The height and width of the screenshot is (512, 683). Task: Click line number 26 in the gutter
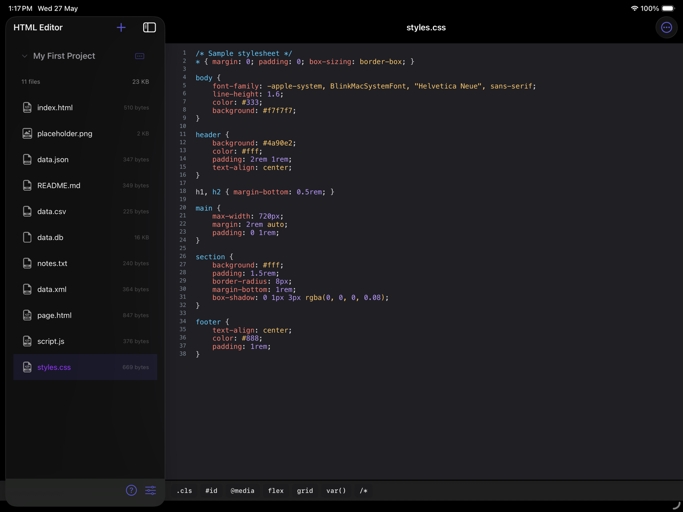click(x=183, y=256)
